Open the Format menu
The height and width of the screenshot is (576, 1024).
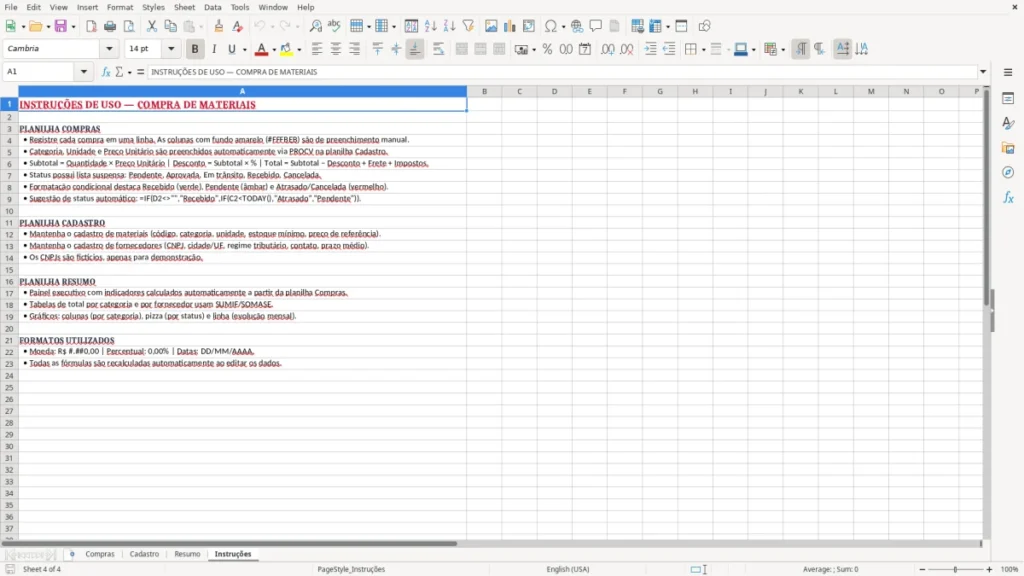click(120, 7)
